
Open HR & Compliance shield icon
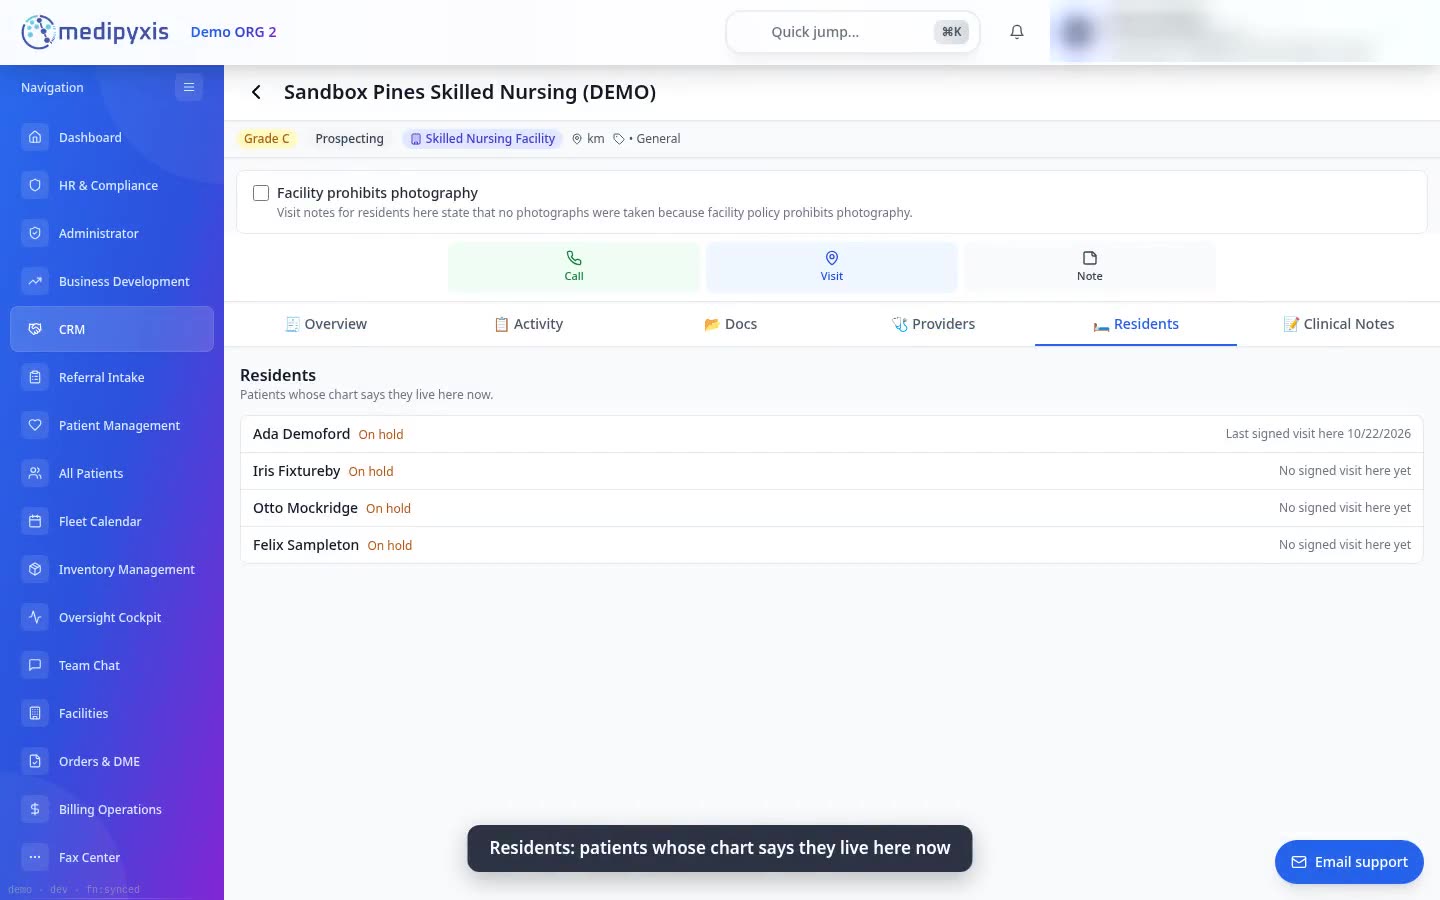(x=35, y=185)
